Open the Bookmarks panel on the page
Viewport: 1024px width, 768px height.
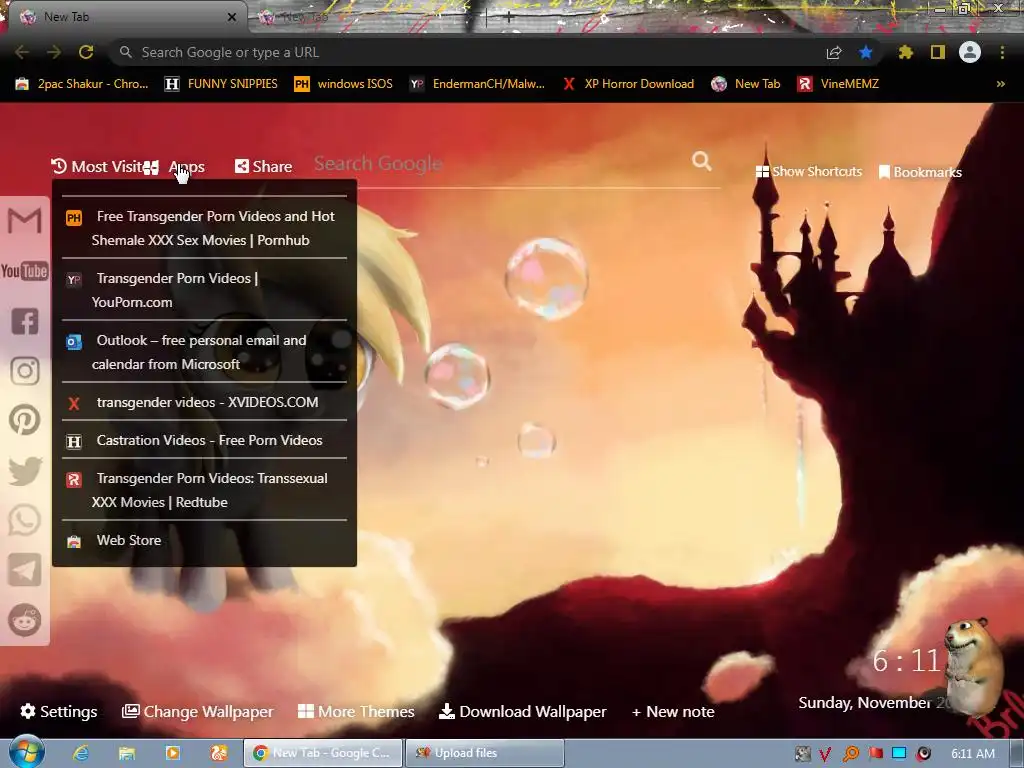coord(920,172)
